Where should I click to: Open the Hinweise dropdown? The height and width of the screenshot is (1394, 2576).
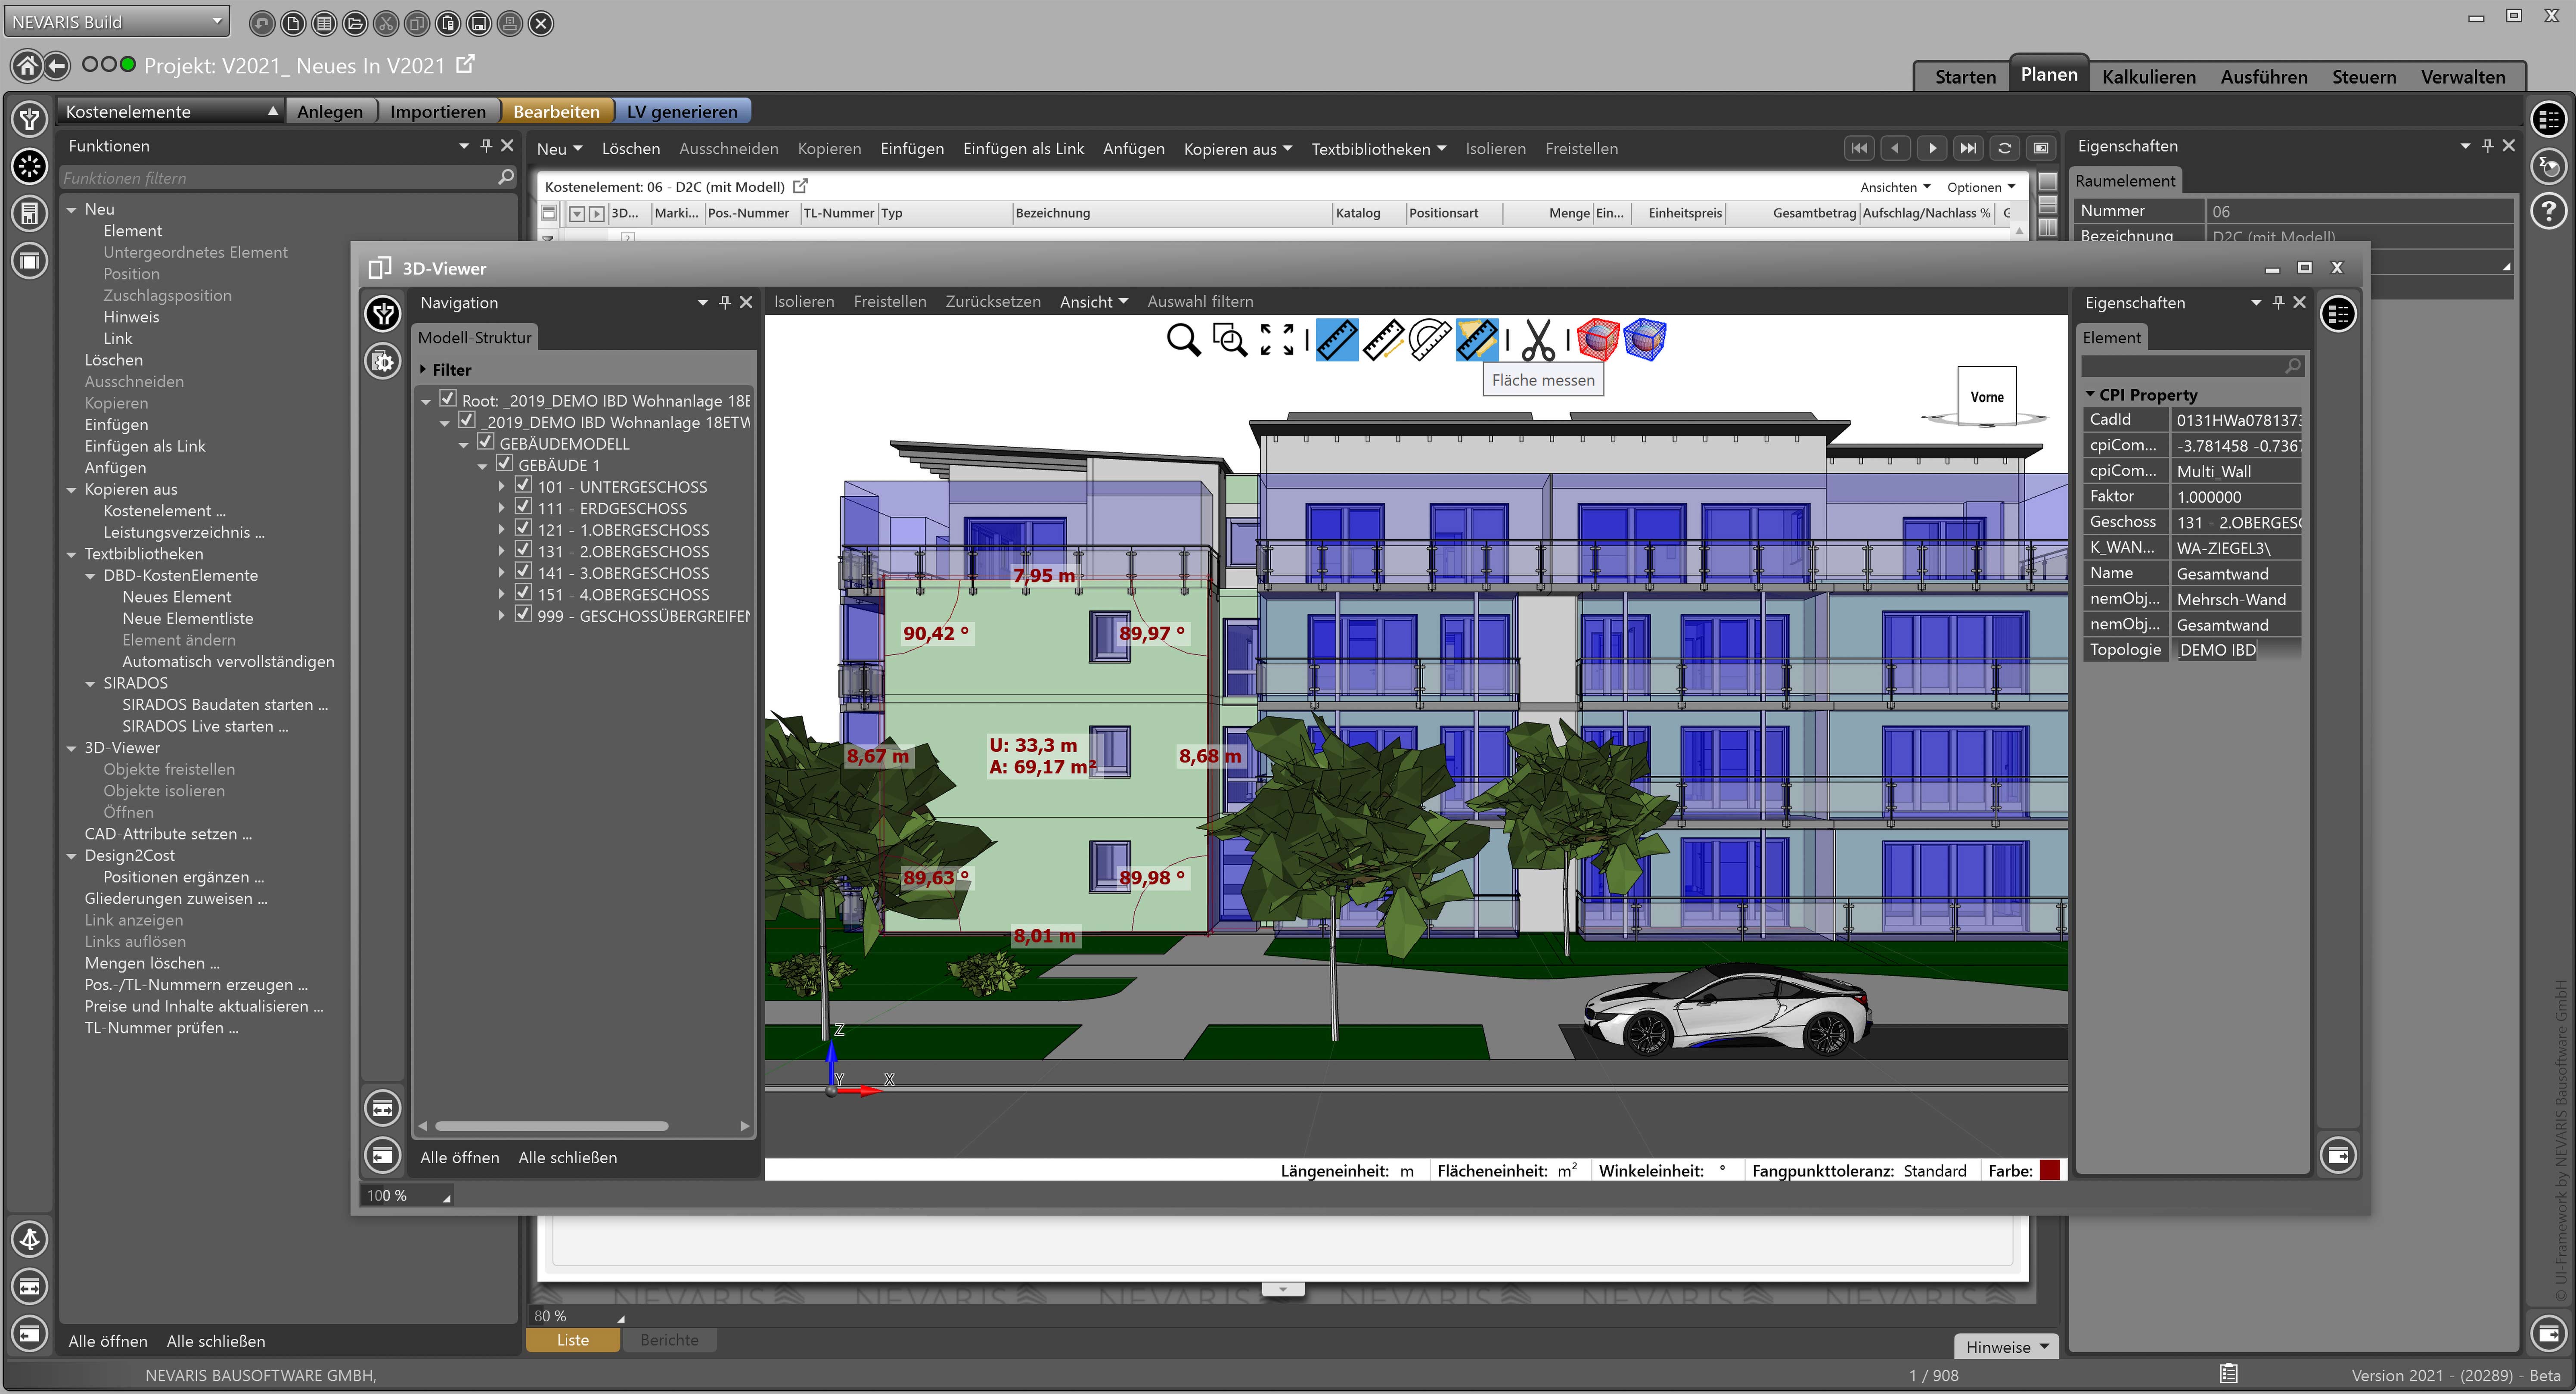click(2006, 1346)
